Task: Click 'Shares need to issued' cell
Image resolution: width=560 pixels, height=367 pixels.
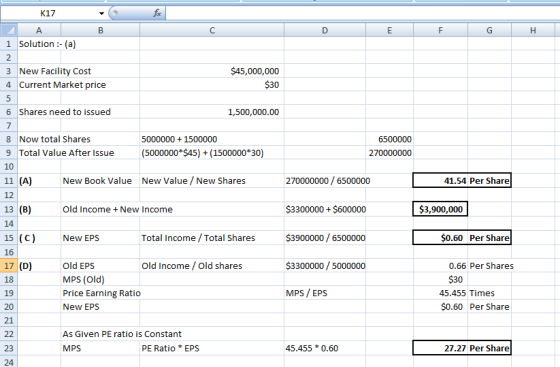Action: click(x=65, y=112)
